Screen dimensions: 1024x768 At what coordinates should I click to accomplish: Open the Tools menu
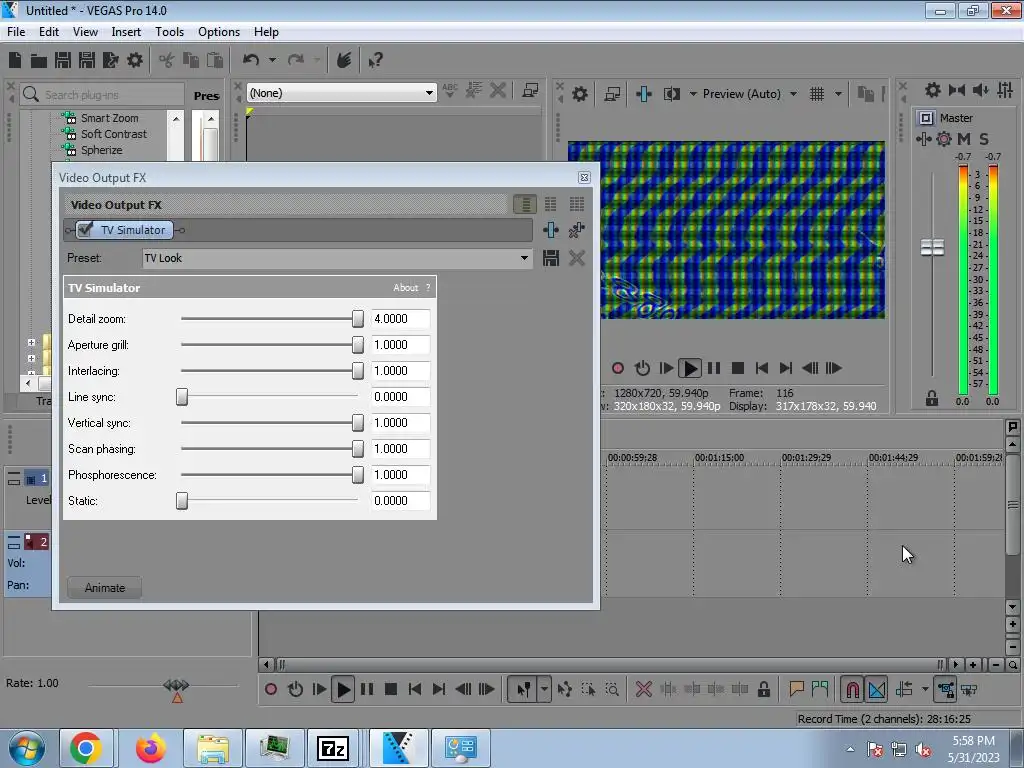point(169,32)
